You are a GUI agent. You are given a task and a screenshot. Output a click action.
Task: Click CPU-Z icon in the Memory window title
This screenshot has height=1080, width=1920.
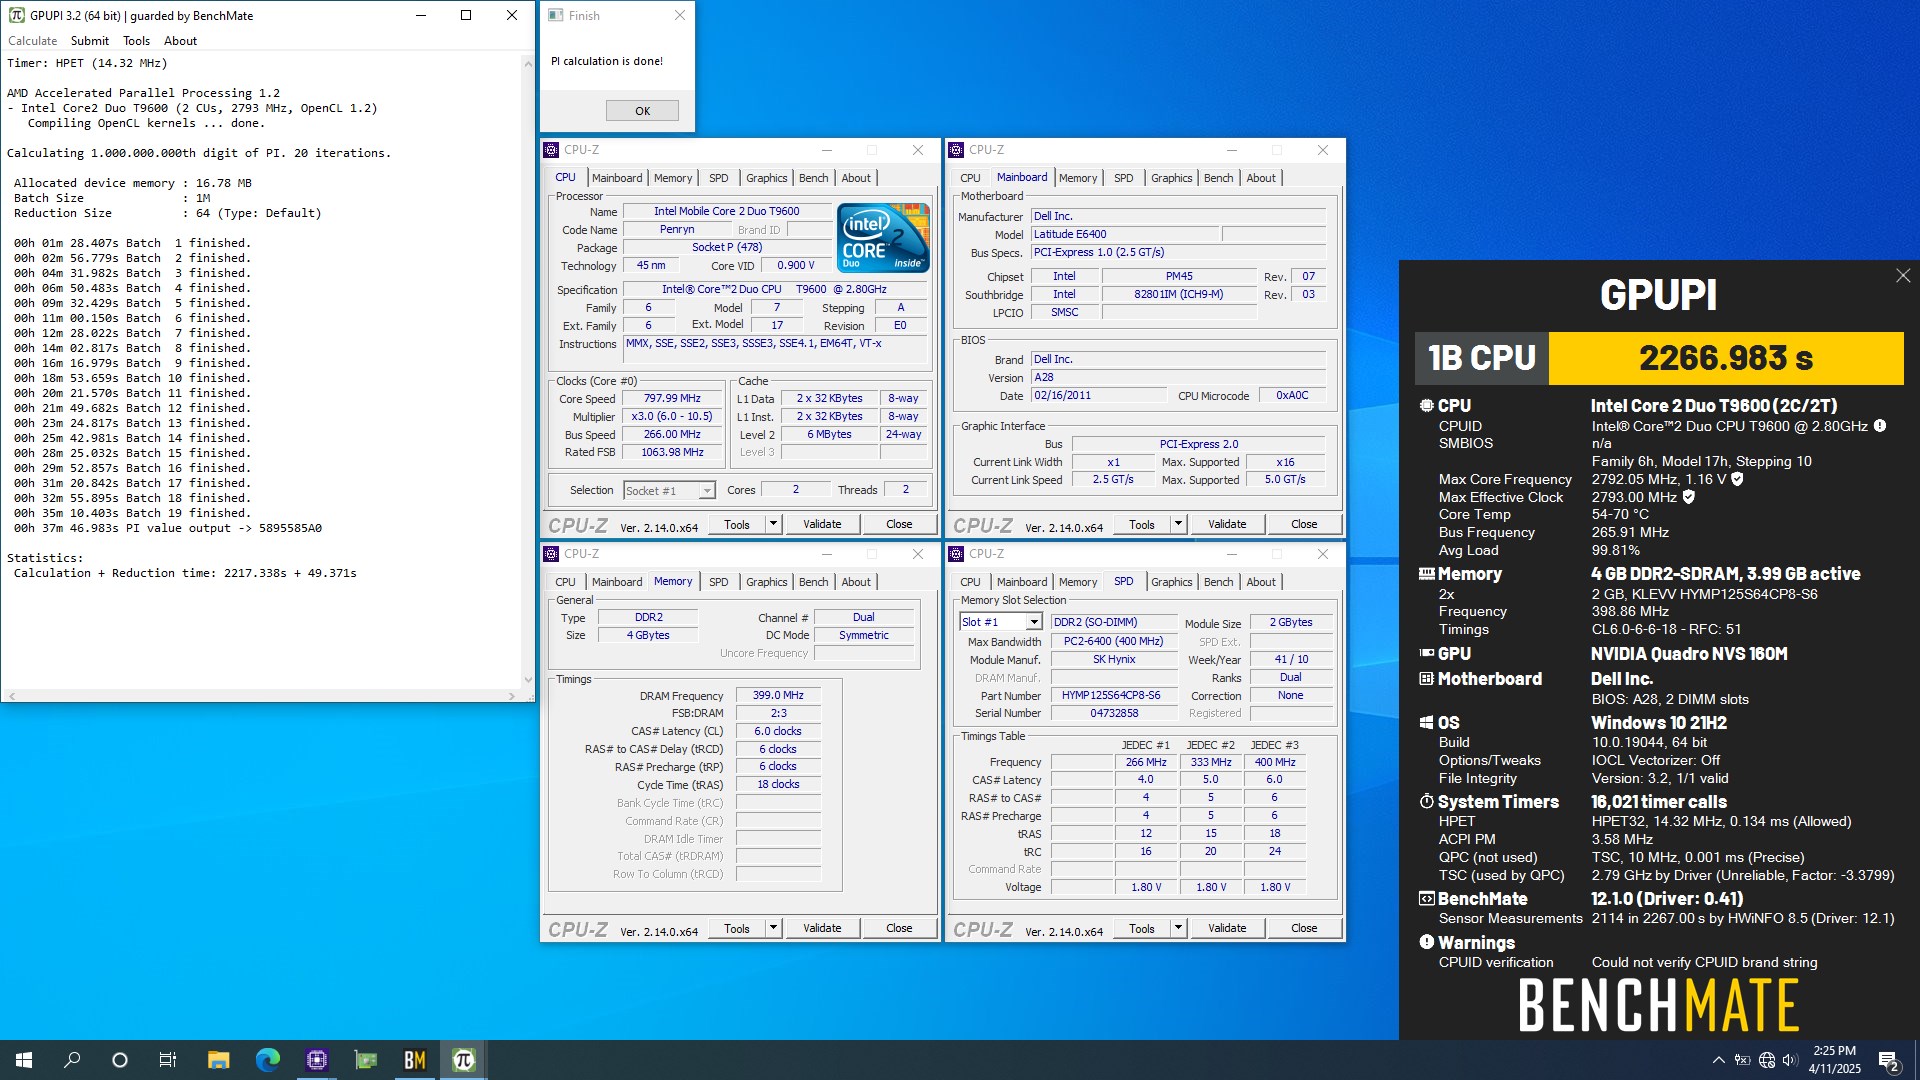tap(551, 554)
